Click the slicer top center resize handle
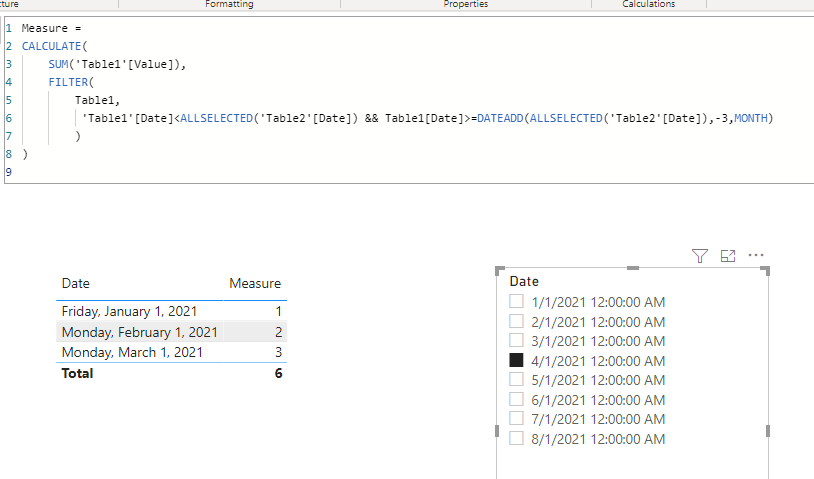Screen dimensions: 814x479 [633, 268]
